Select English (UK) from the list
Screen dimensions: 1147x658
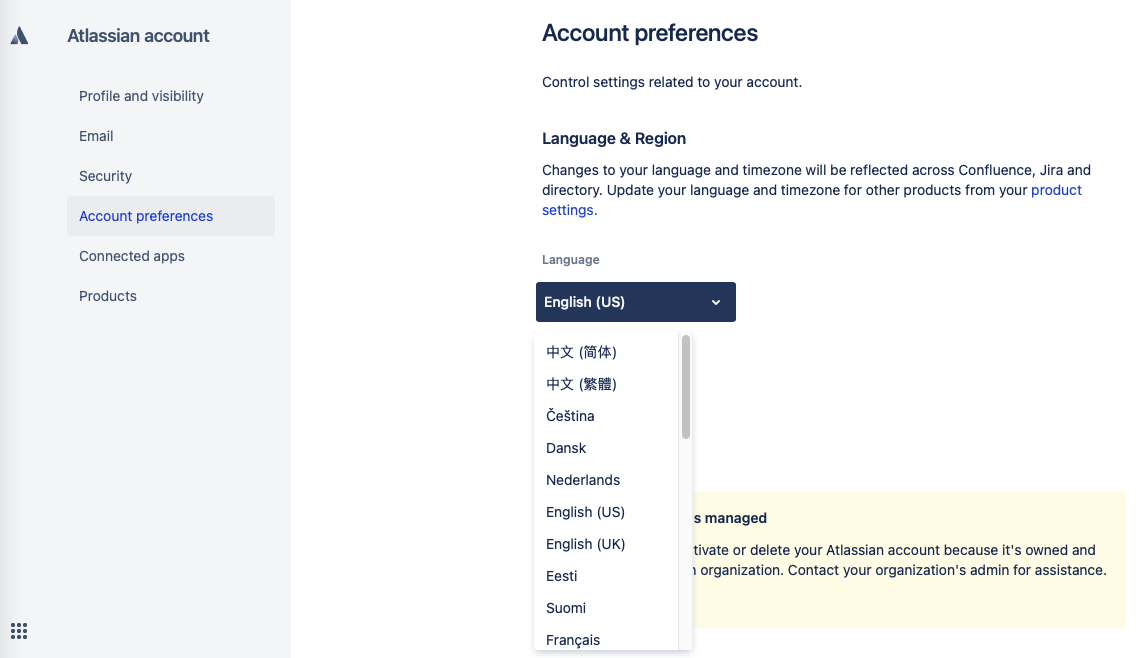[x=585, y=544]
